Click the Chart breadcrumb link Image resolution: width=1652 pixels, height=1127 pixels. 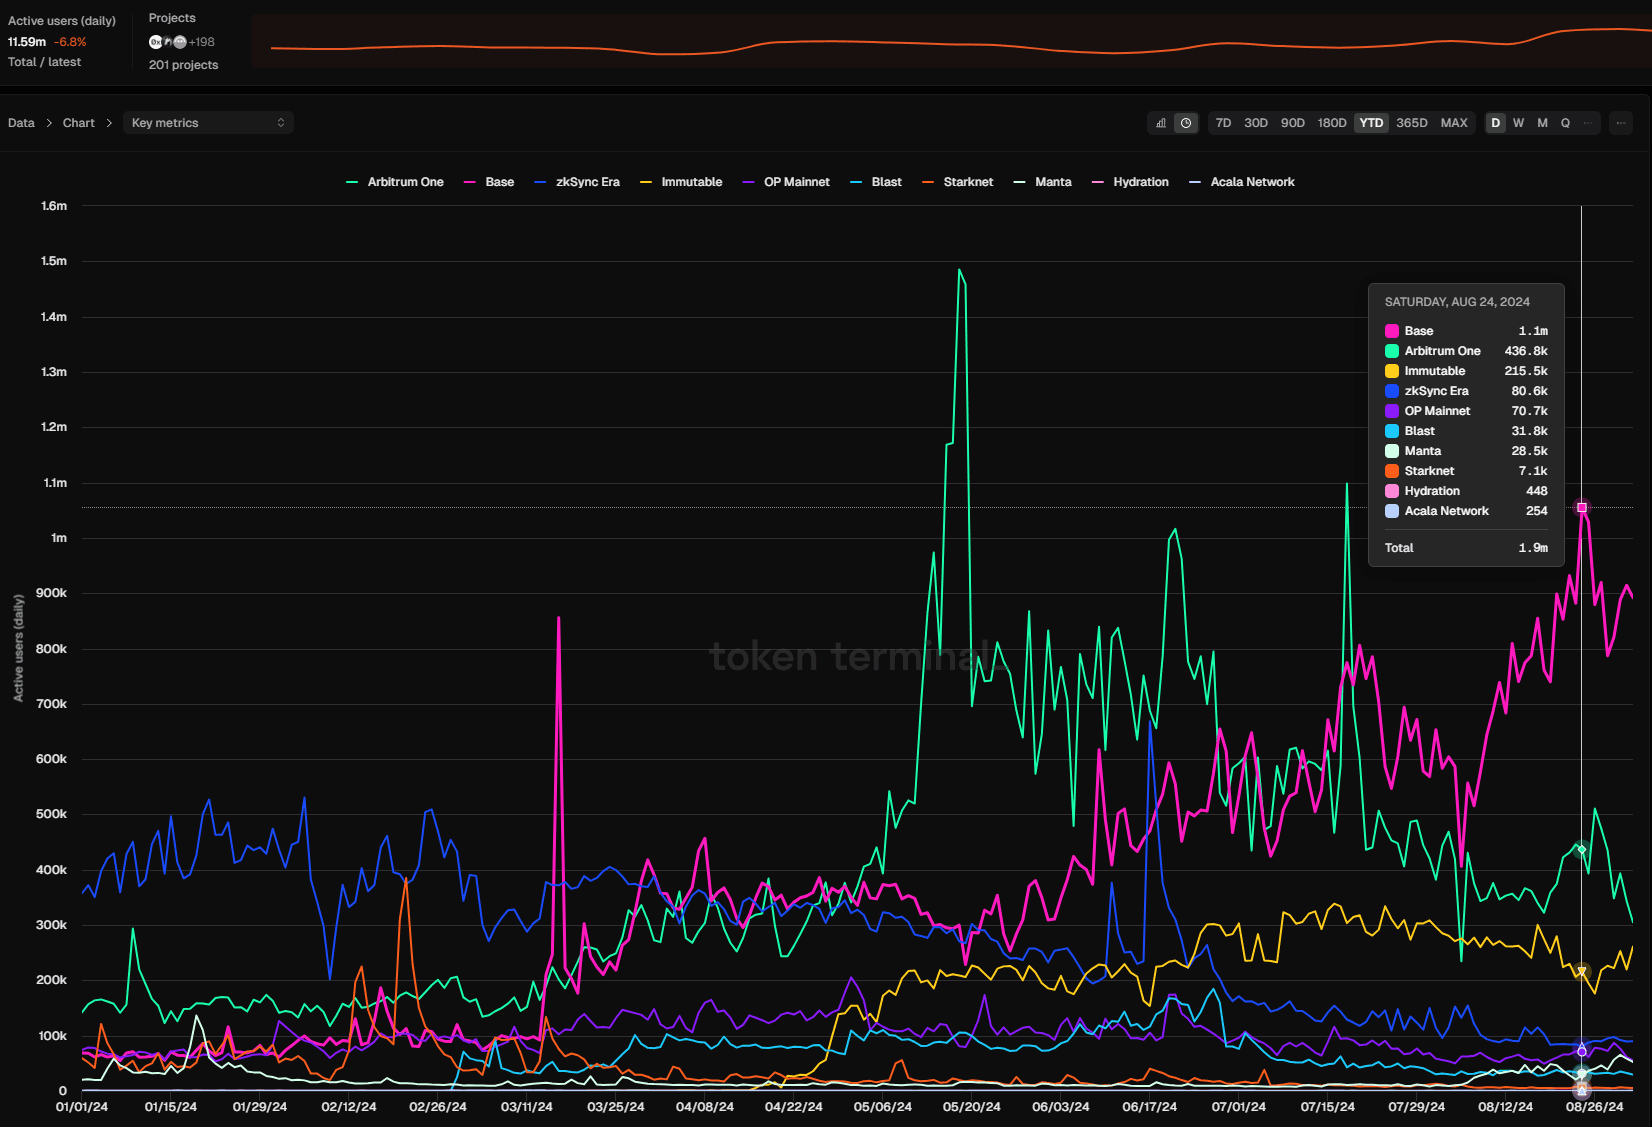pyautogui.click(x=78, y=123)
